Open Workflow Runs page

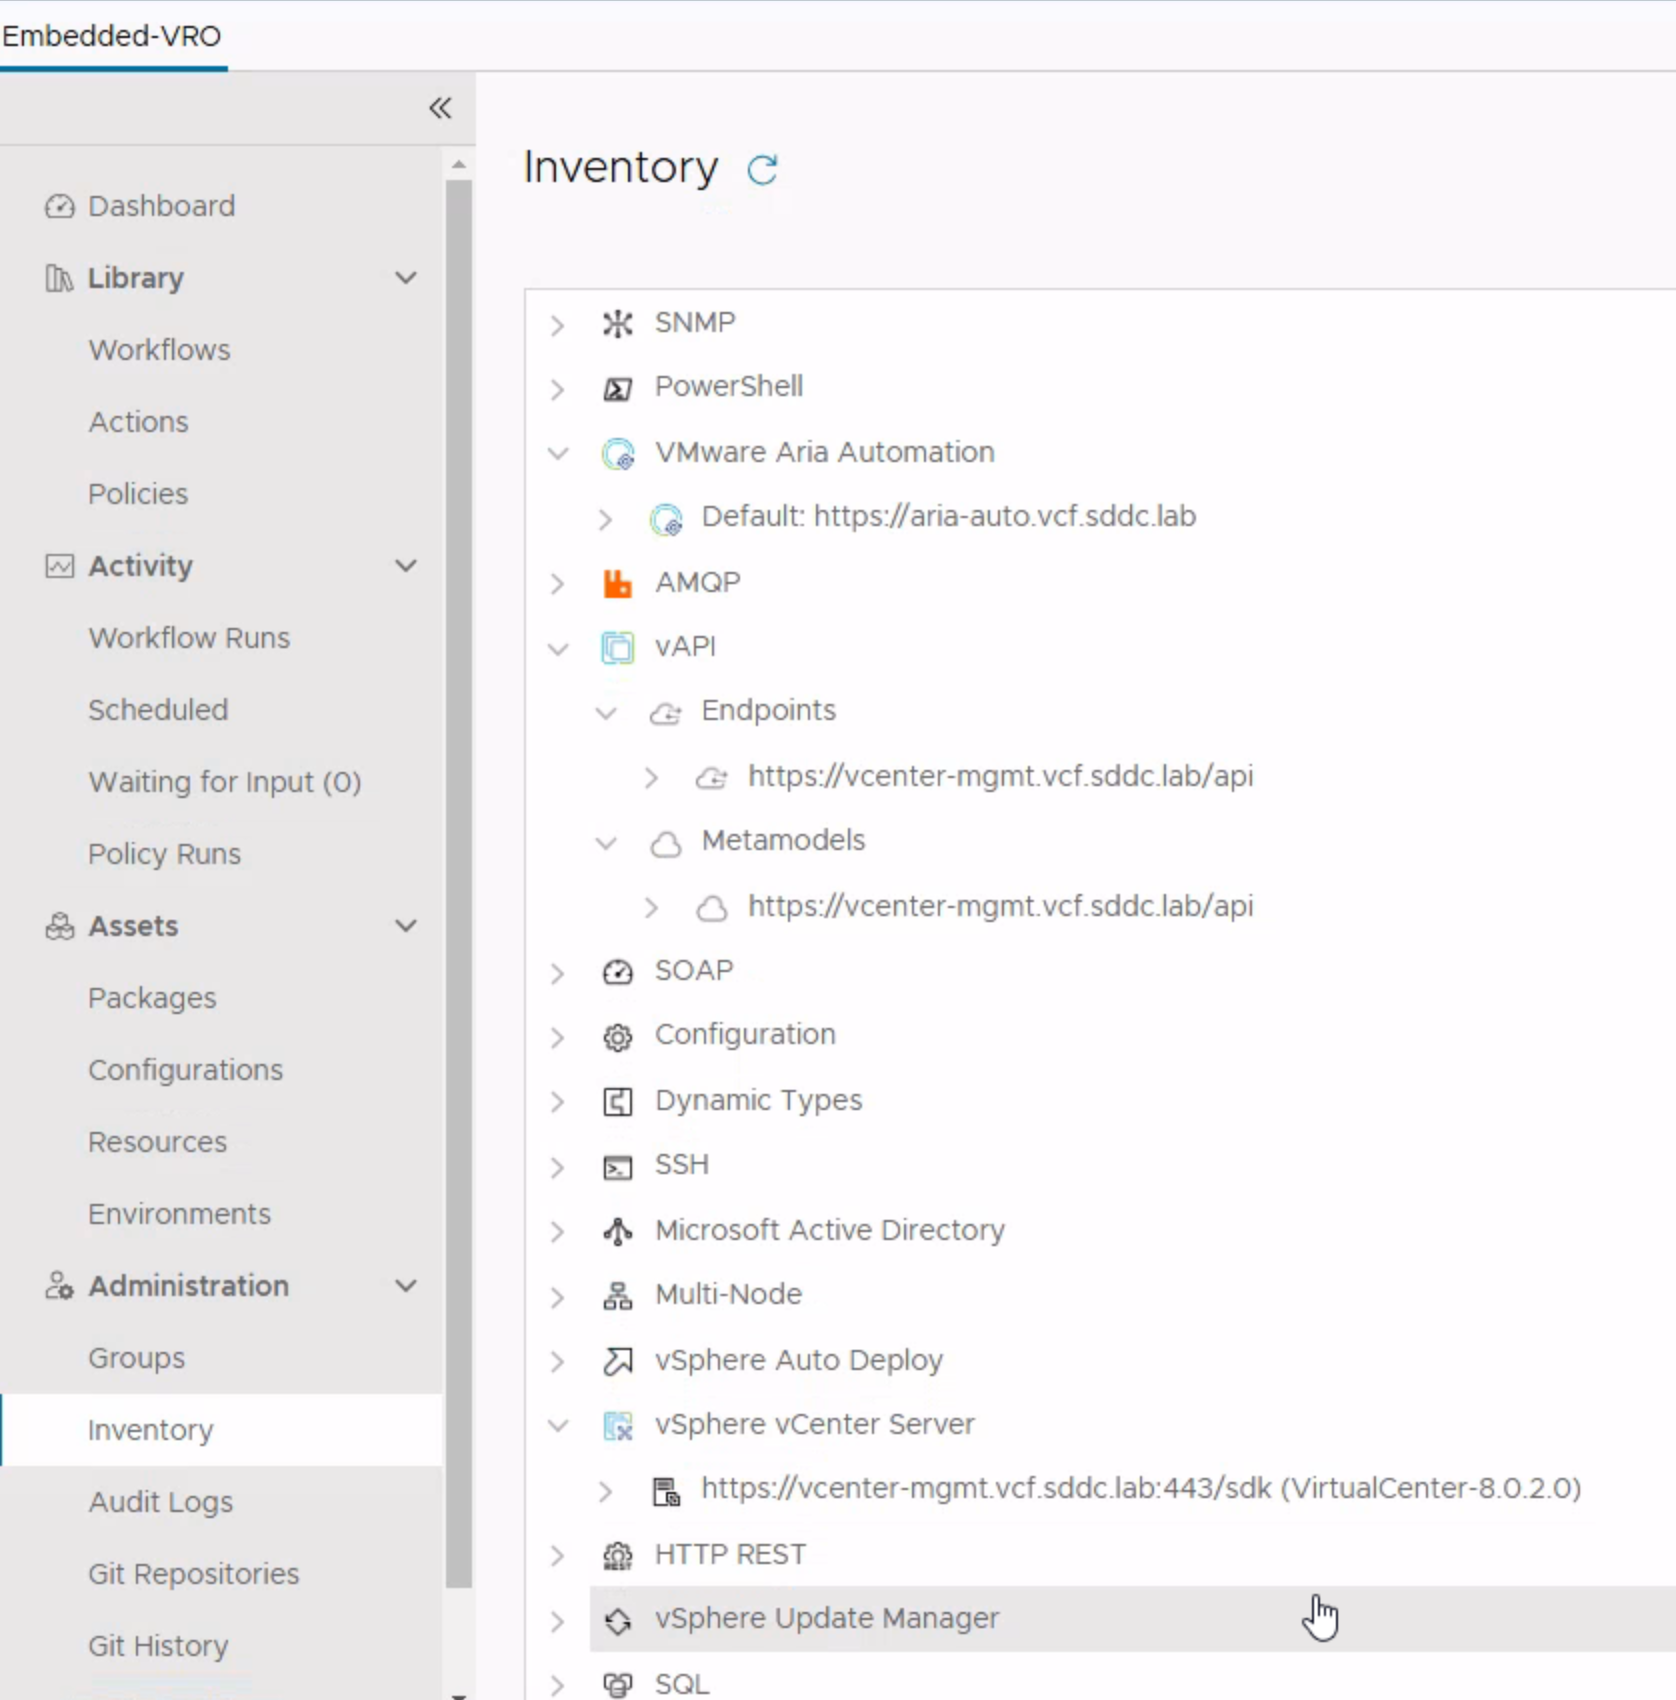point(189,638)
